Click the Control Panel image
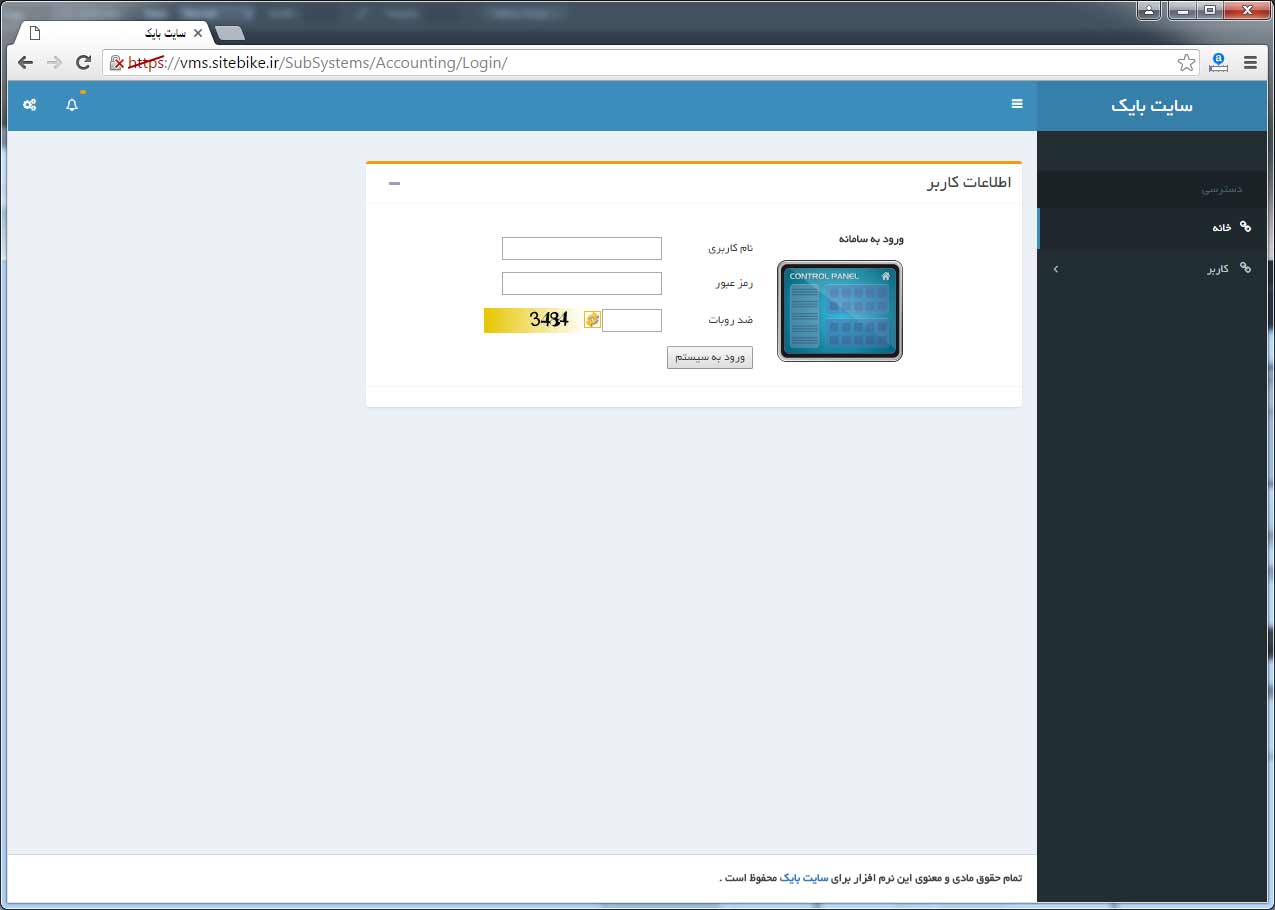 click(x=840, y=311)
